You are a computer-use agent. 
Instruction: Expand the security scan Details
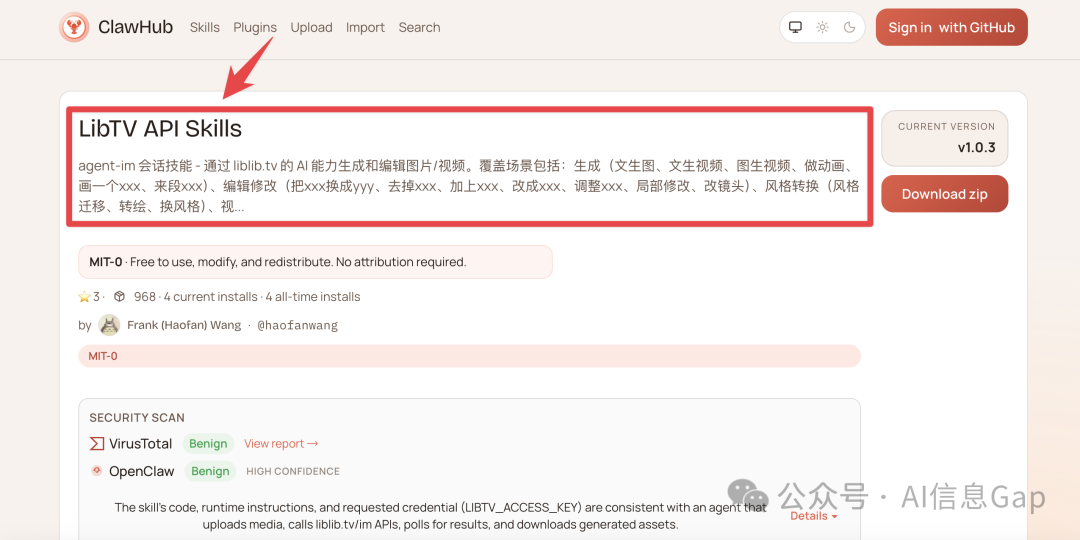point(814,516)
